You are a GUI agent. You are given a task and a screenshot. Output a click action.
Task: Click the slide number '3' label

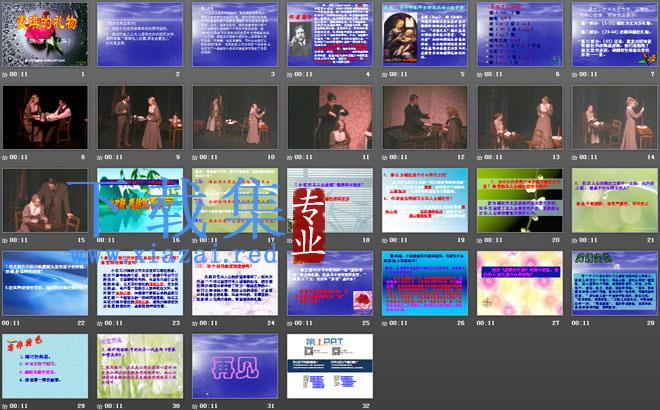tap(273, 75)
